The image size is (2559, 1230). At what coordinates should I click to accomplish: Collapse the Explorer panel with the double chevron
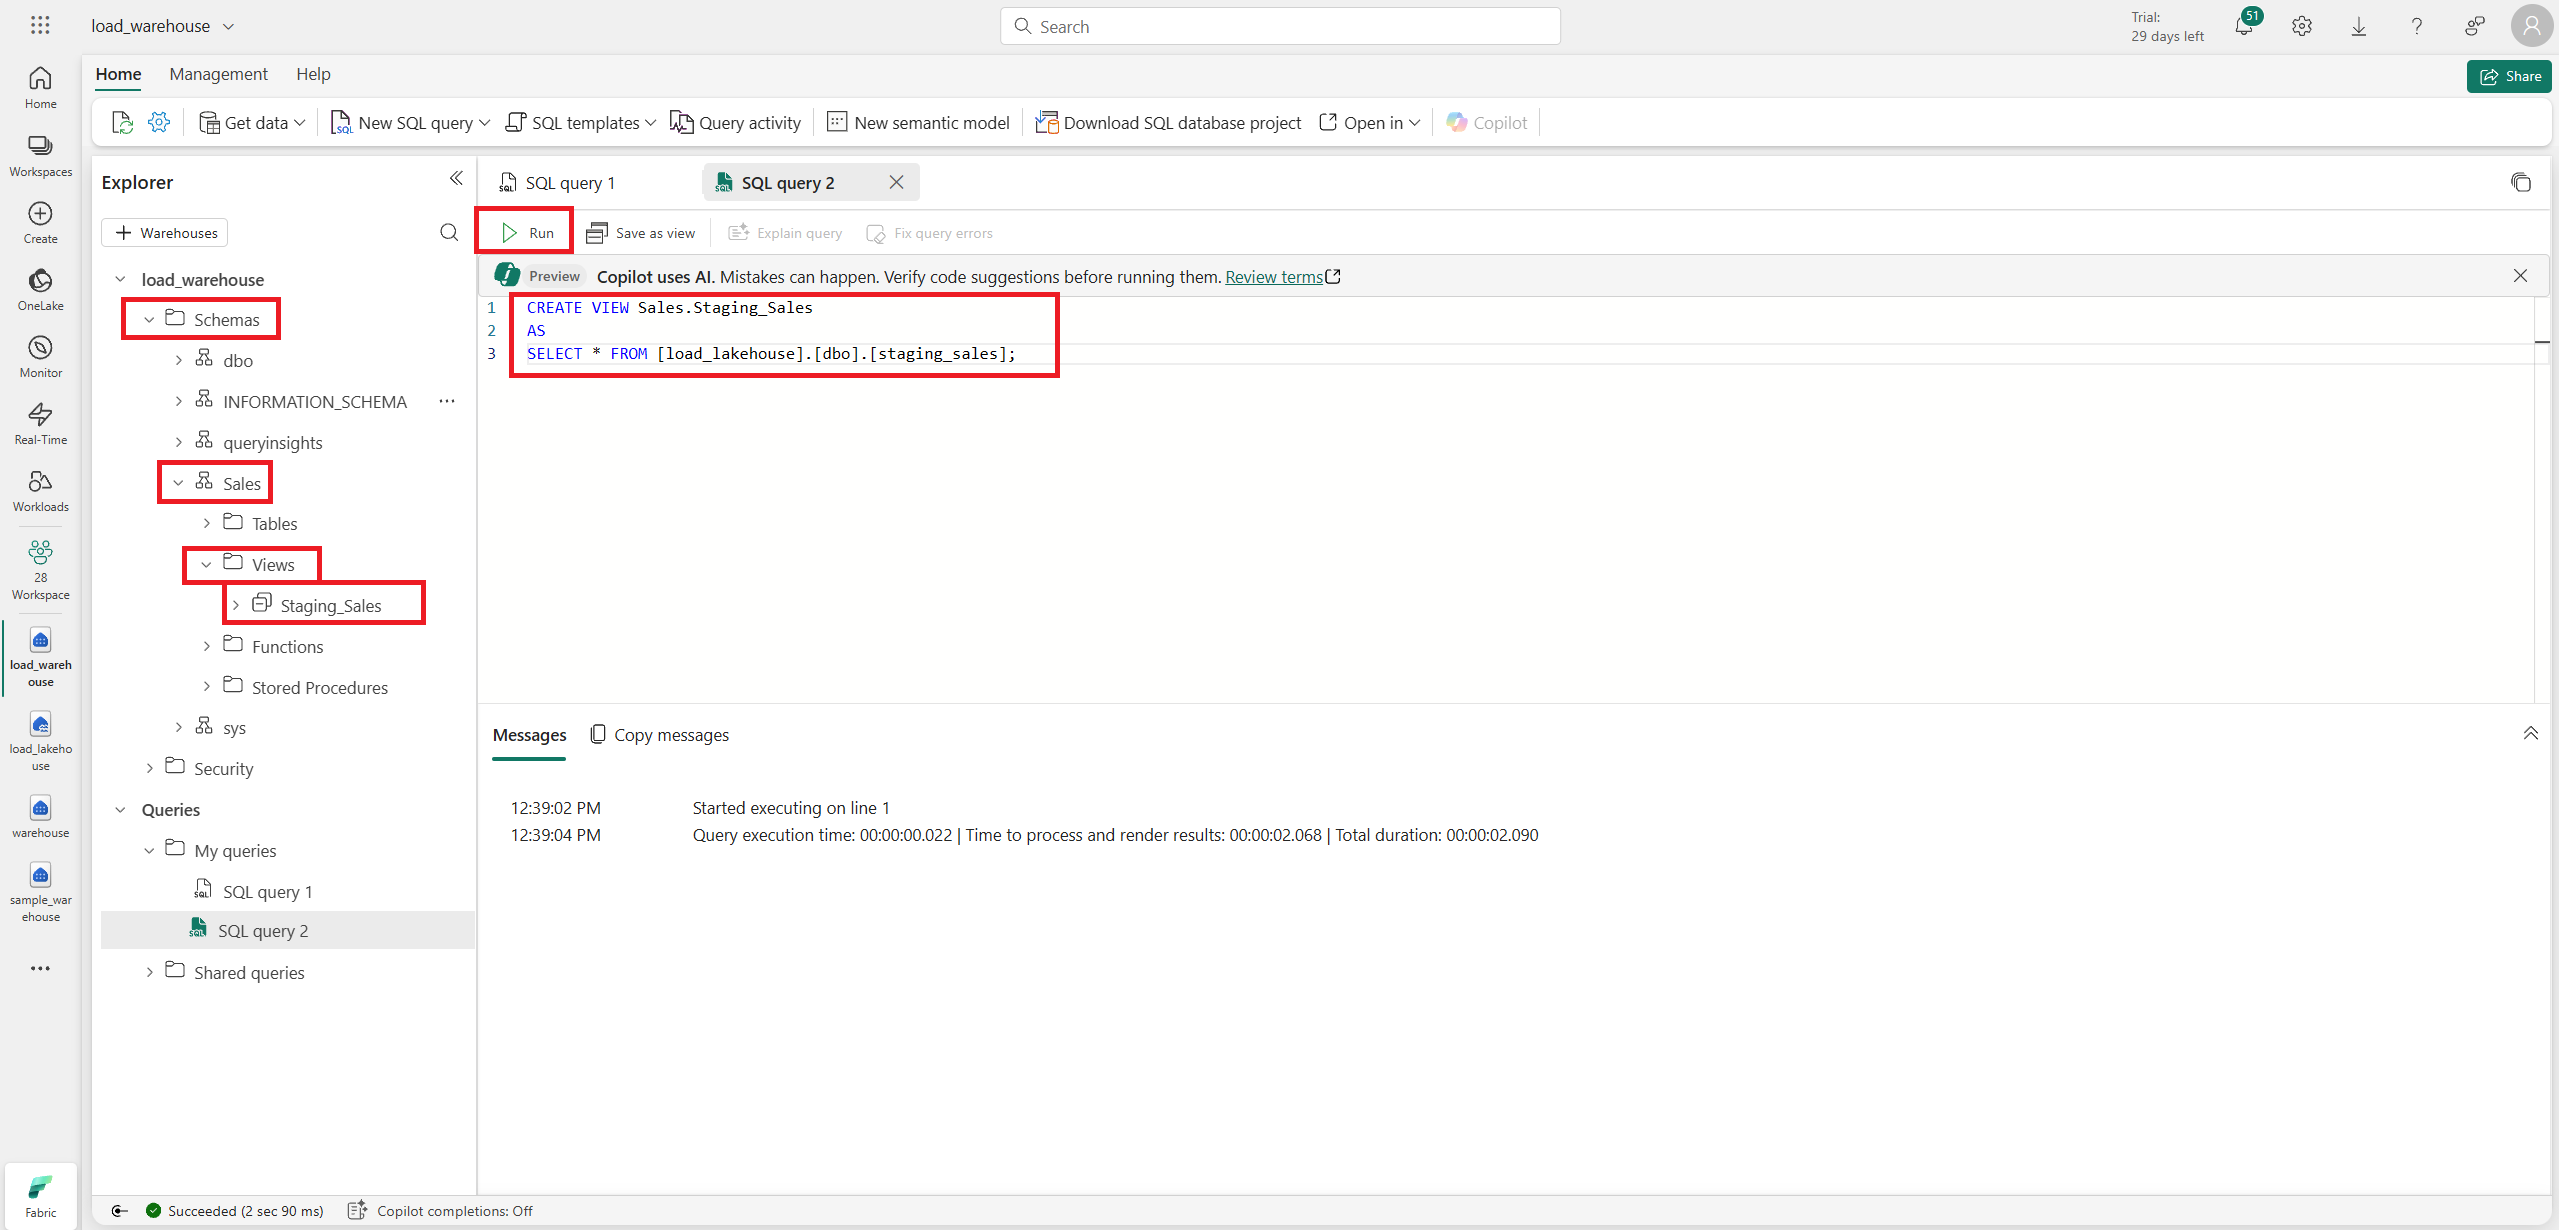[x=456, y=179]
